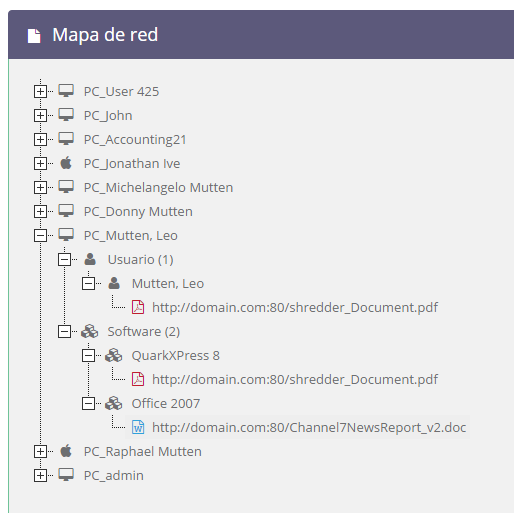Open the Channel7NewsReport_v2.doc link
The image size is (514, 513).
[x=309, y=427]
